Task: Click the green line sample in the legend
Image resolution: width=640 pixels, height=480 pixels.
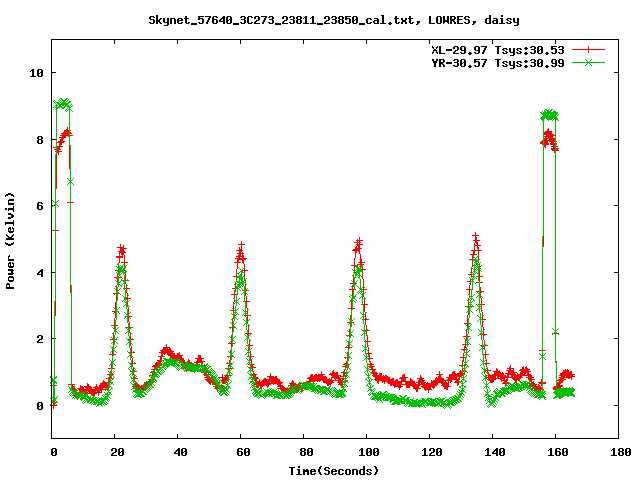Action: 588,62
